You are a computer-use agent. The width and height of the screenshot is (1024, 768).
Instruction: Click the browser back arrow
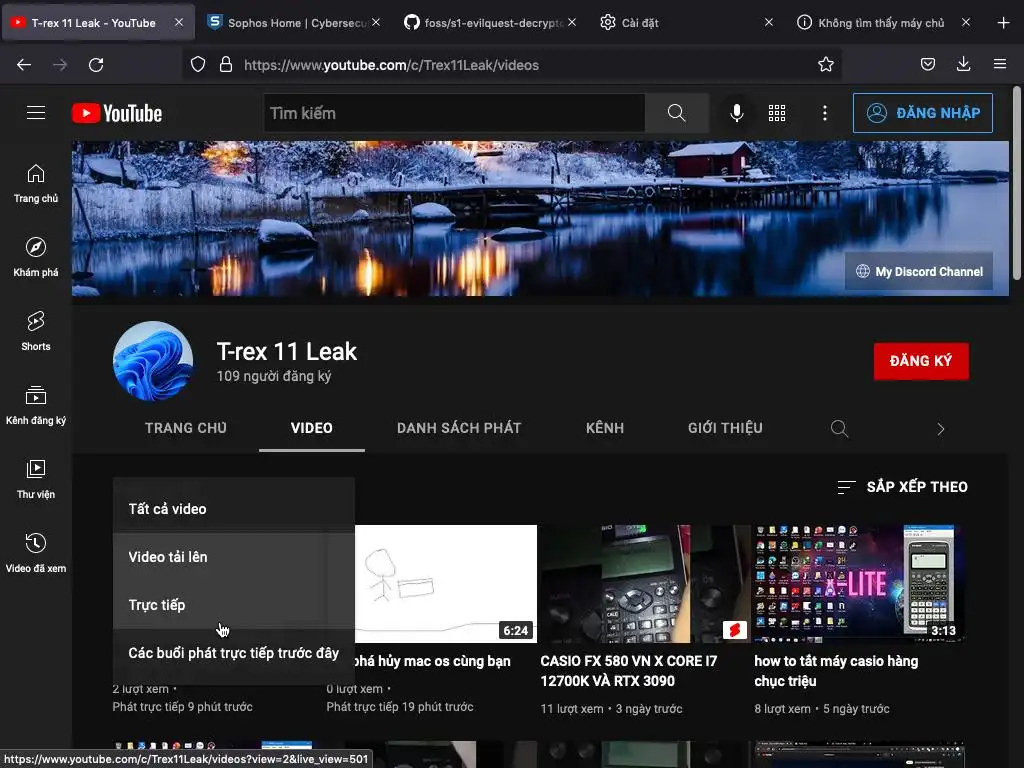coord(24,65)
